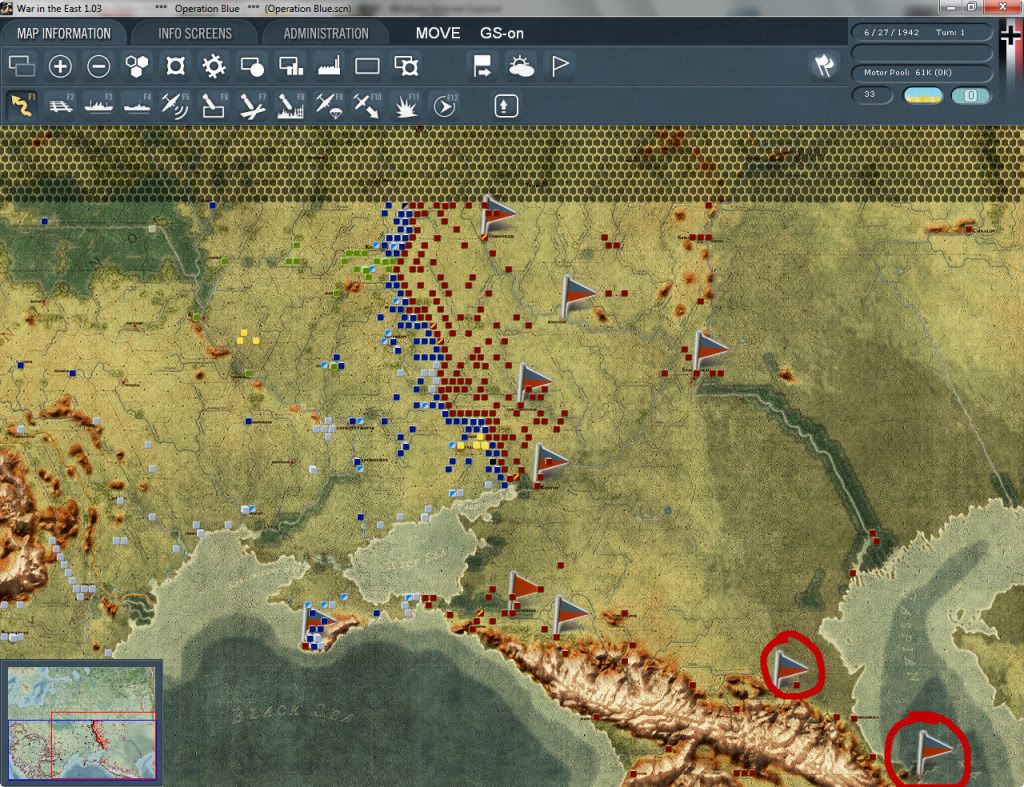Click the Motor Pool: 61K (OK) field

921,72
